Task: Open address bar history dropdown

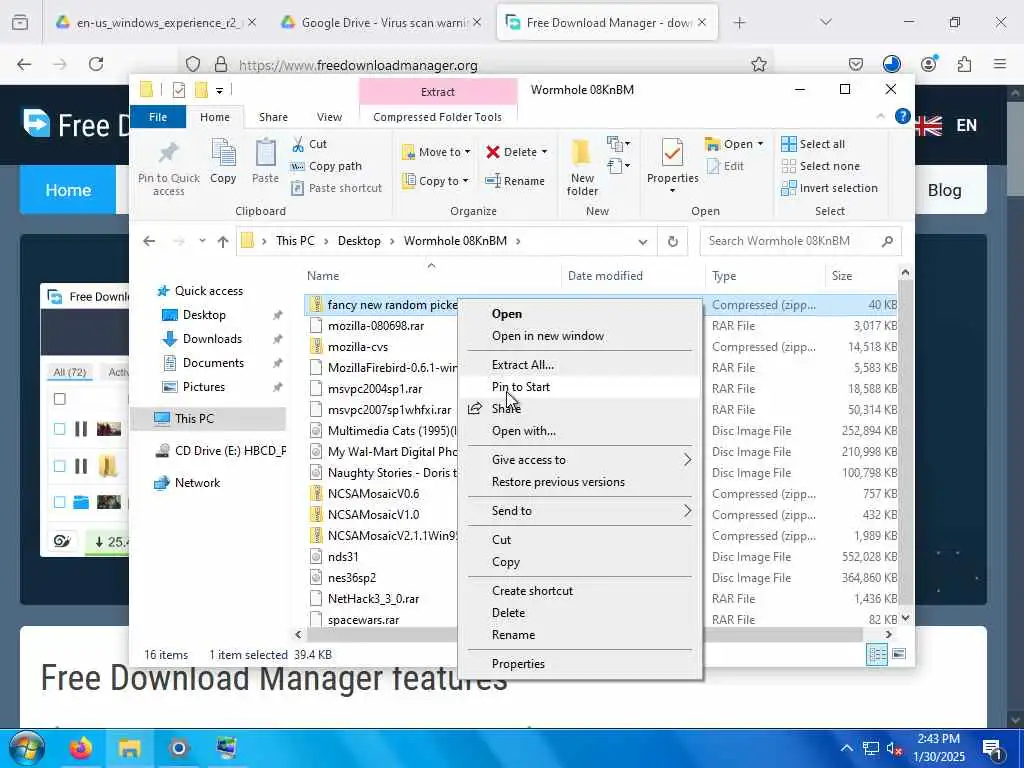Action: 643,242
